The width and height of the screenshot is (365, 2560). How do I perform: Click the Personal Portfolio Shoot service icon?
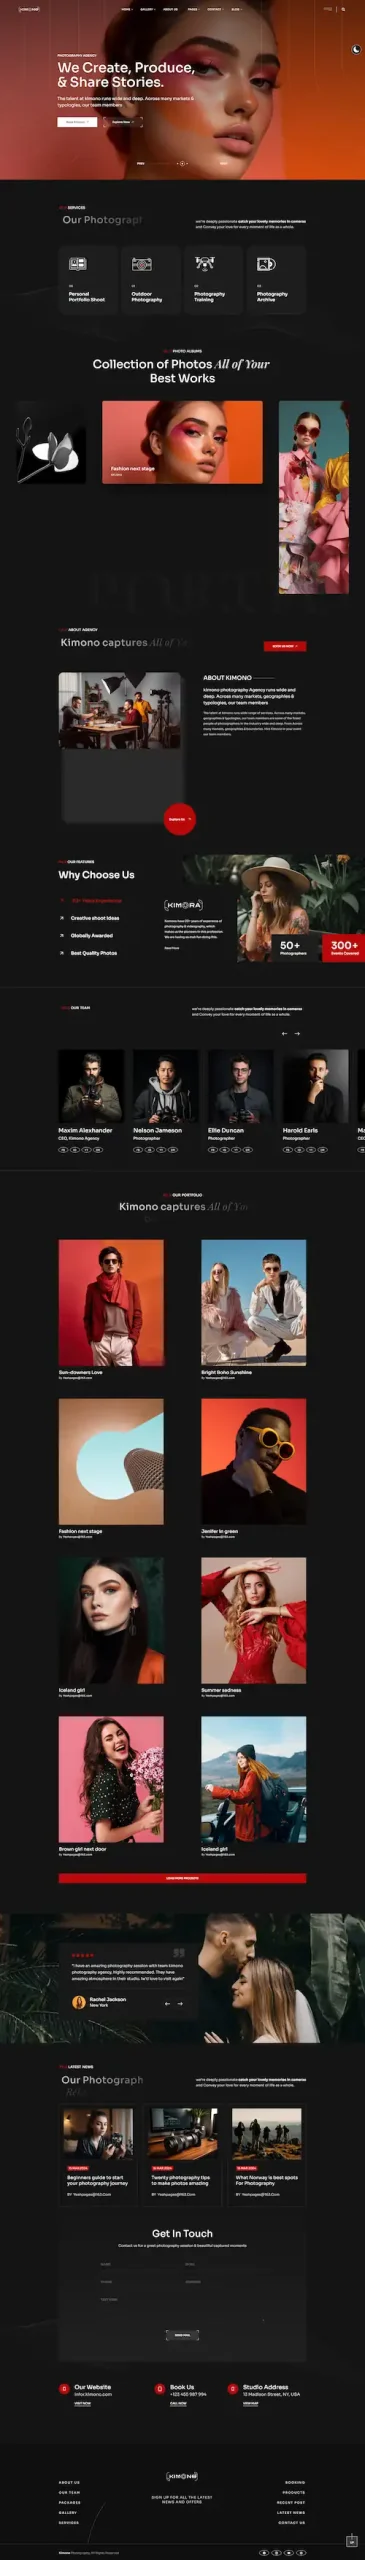77,264
